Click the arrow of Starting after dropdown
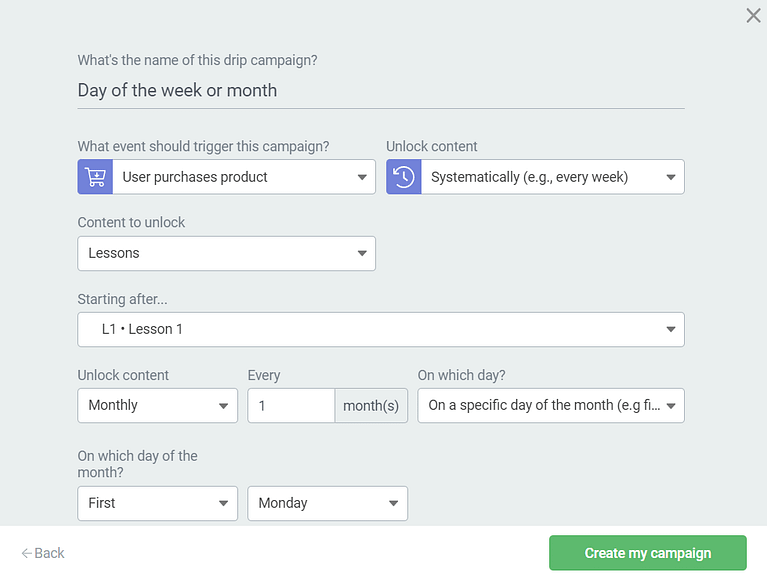The image size is (767, 576). [x=670, y=330]
